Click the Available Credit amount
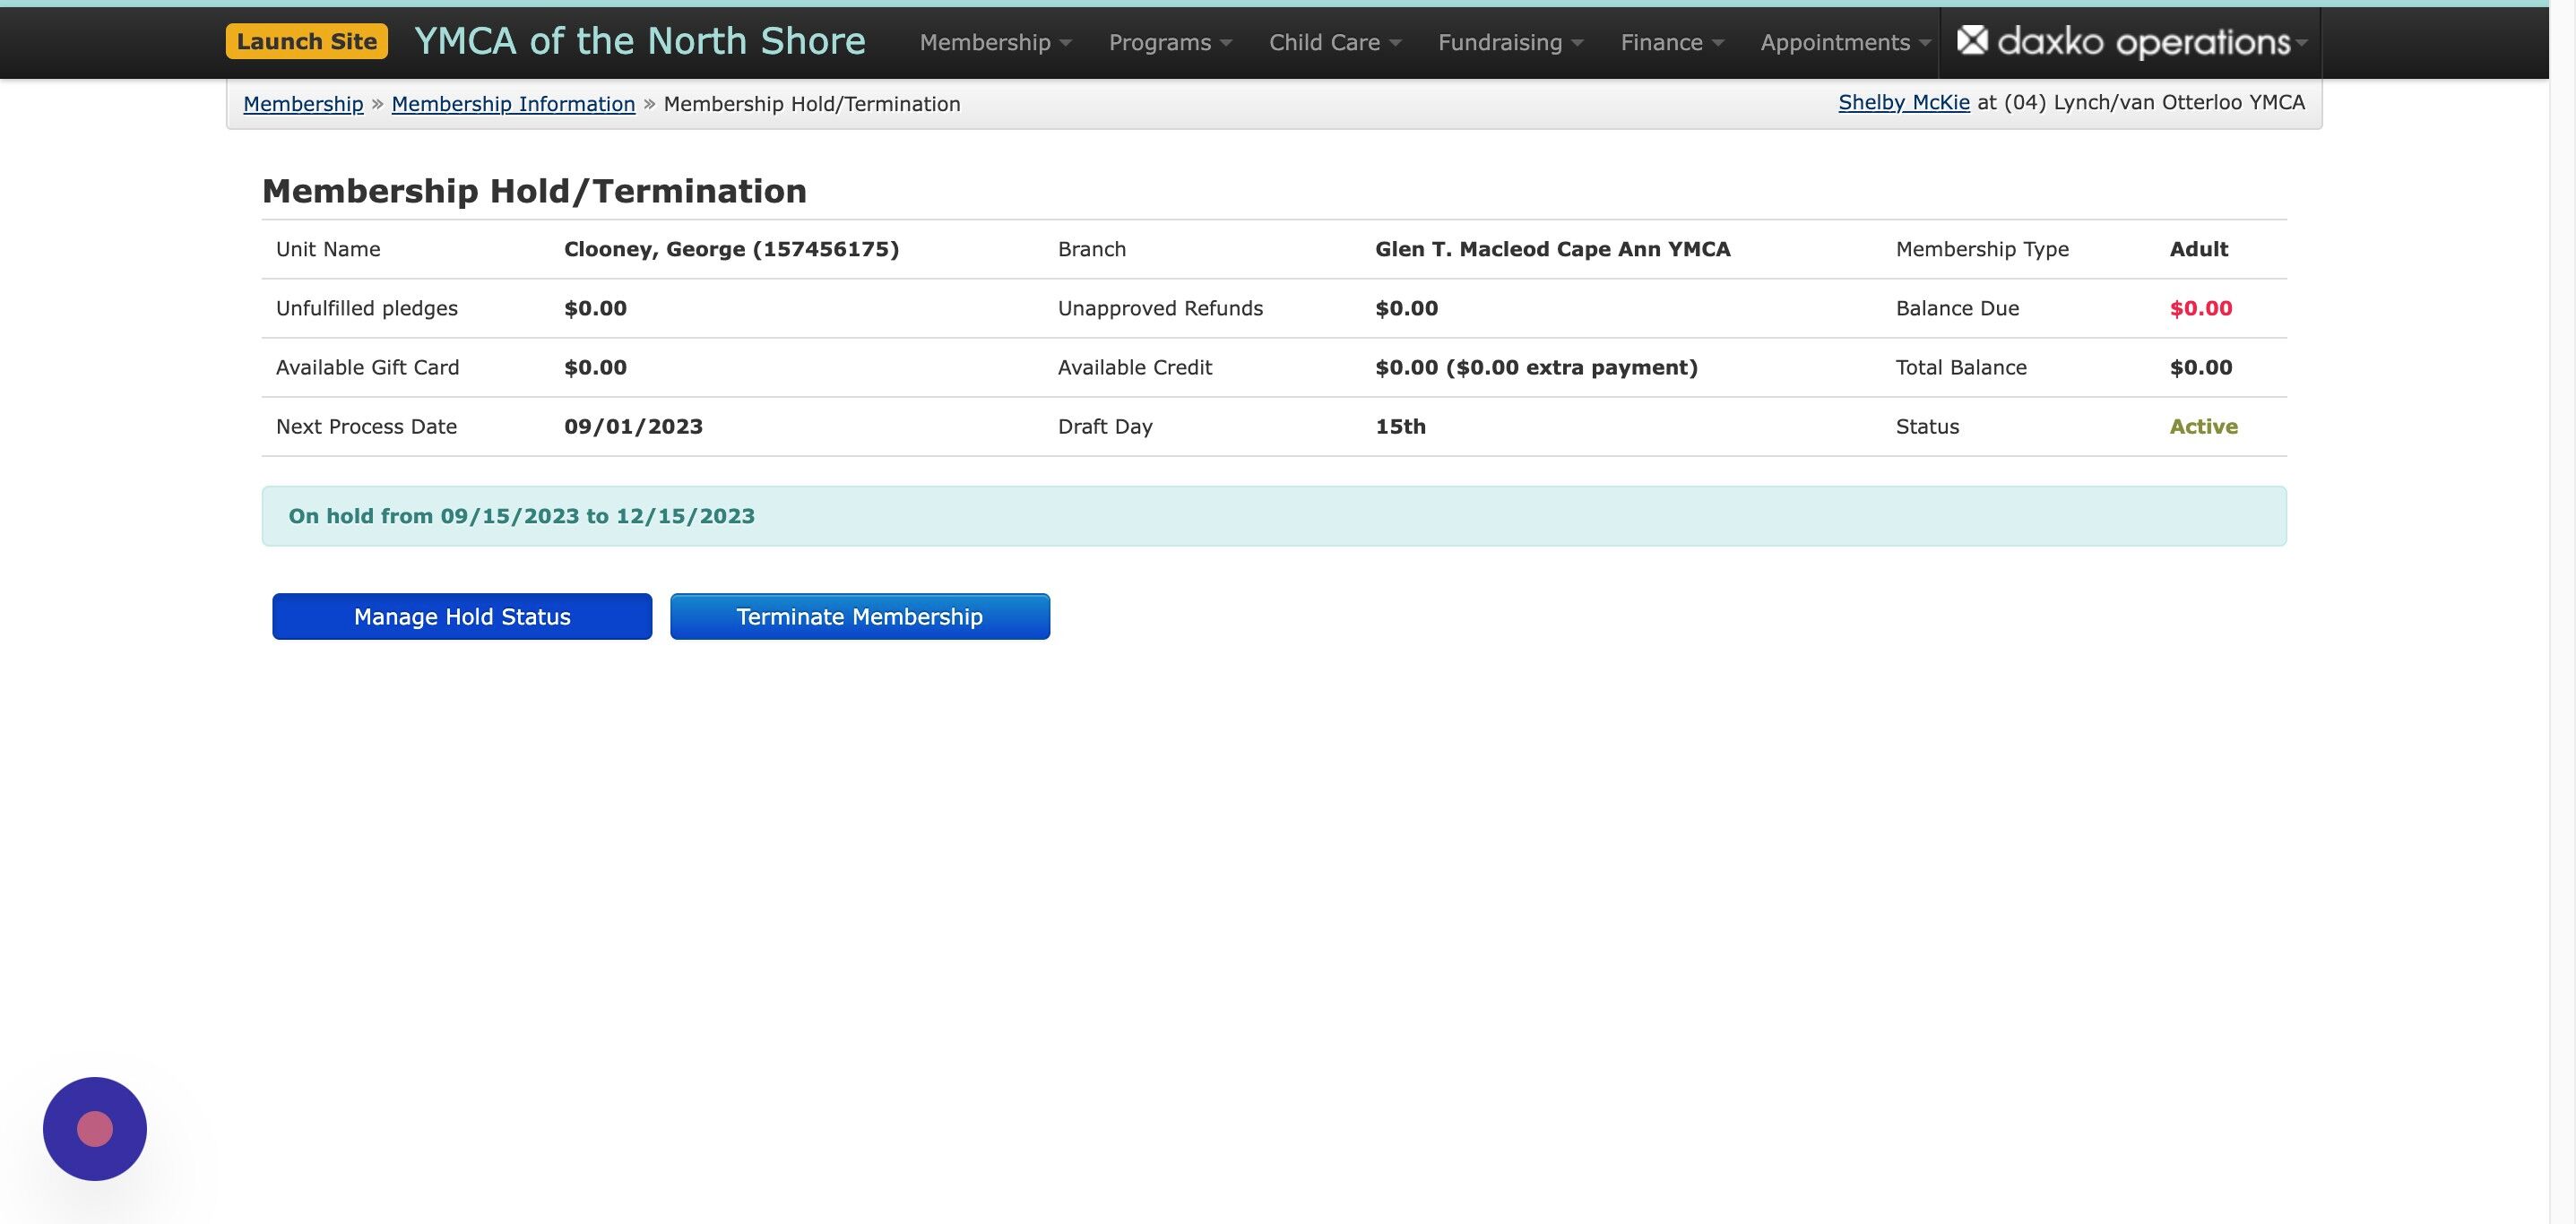The height and width of the screenshot is (1224, 2576). click(x=1536, y=367)
